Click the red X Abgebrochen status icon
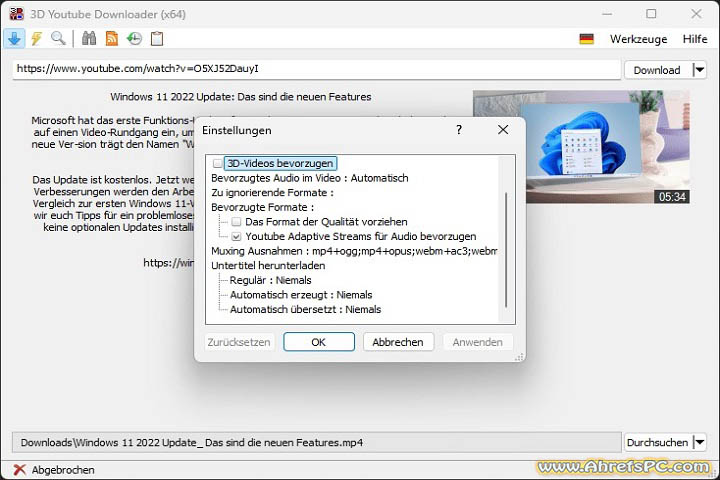 (19, 469)
